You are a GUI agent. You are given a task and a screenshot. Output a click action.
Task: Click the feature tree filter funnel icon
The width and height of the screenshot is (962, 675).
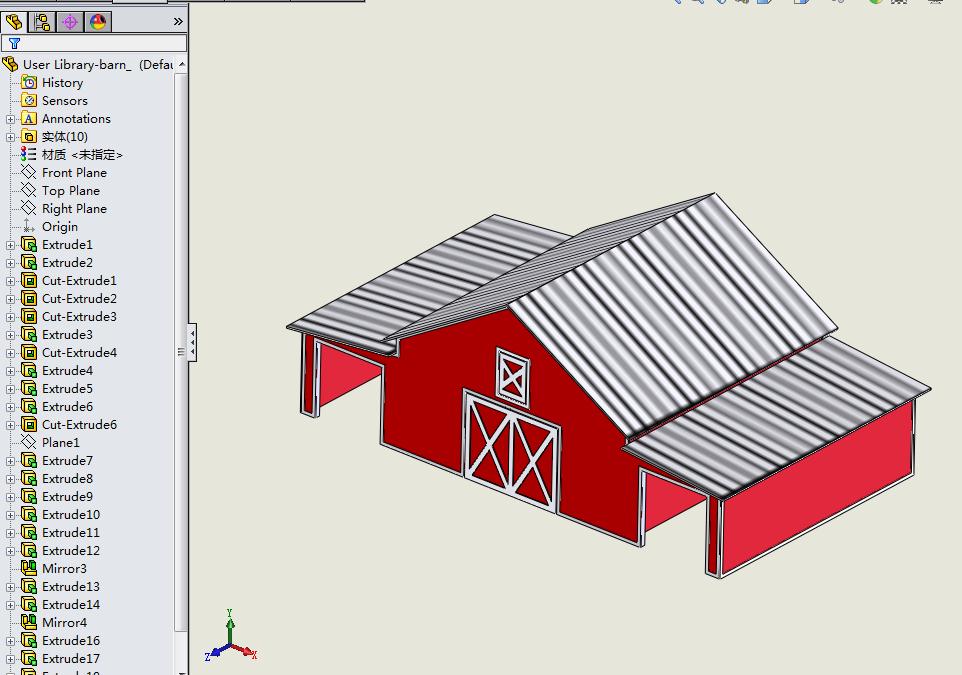tap(14, 43)
